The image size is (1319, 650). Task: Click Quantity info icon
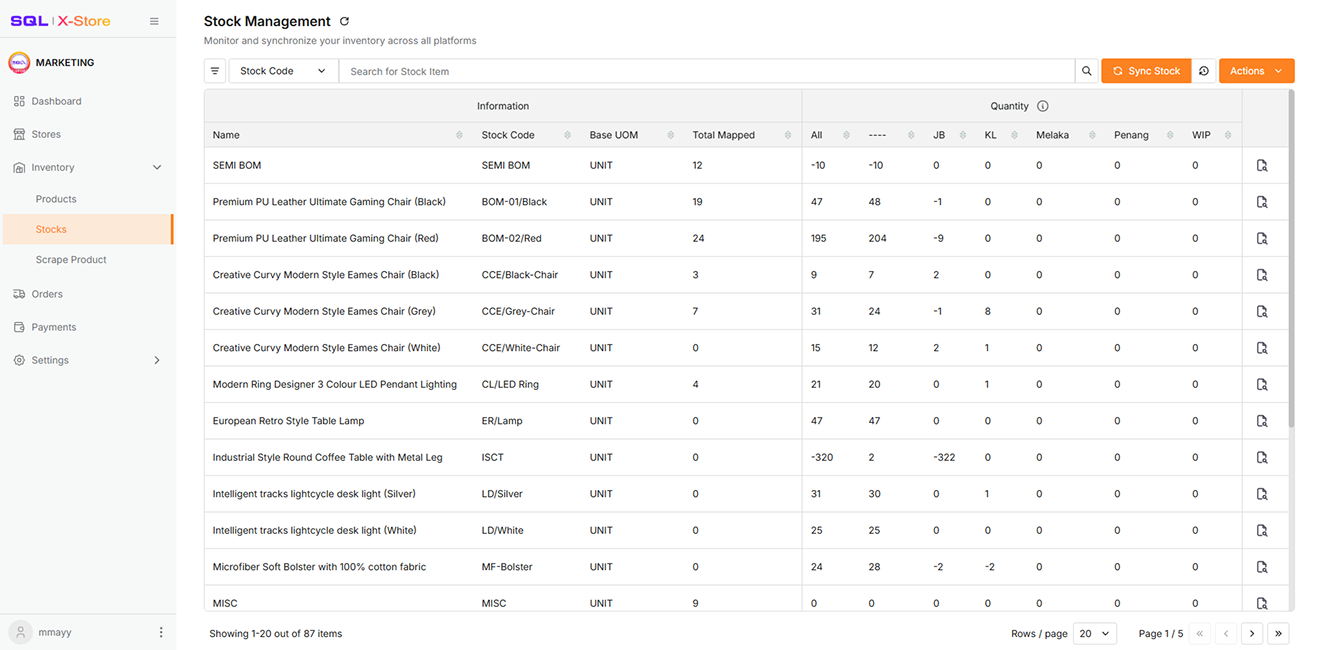point(1043,106)
